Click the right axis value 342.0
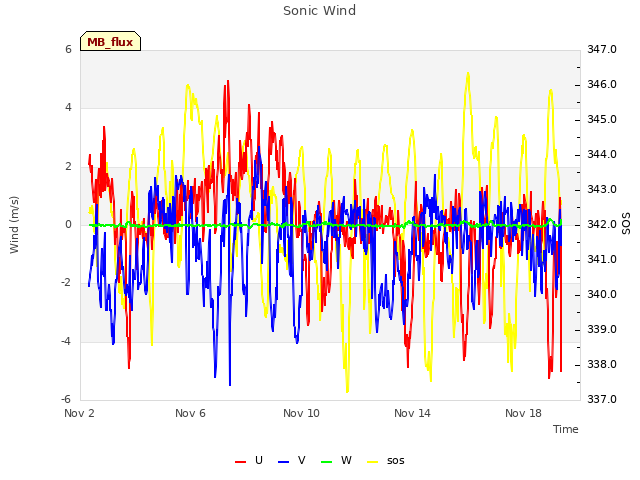 coord(602,224)
